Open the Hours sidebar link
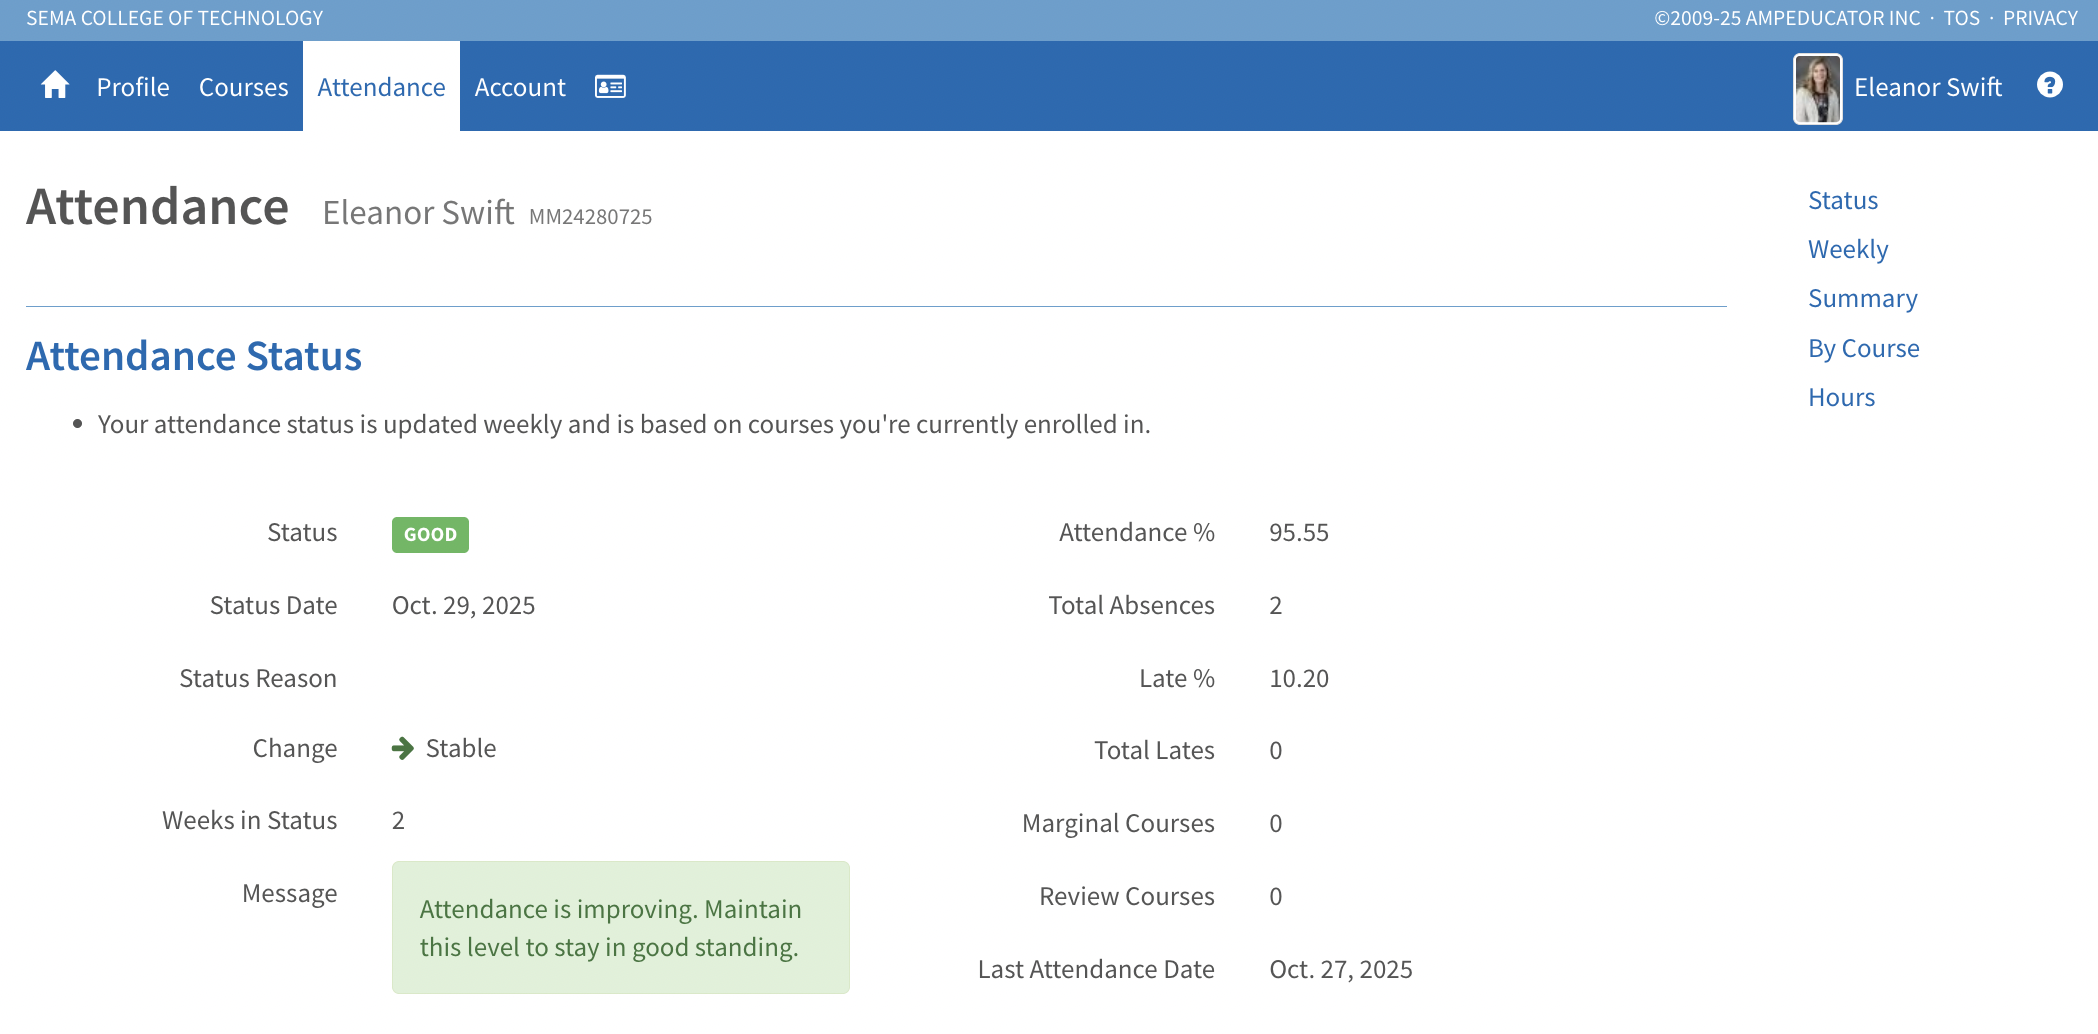2098x1034 pixels. point(1841,397)
